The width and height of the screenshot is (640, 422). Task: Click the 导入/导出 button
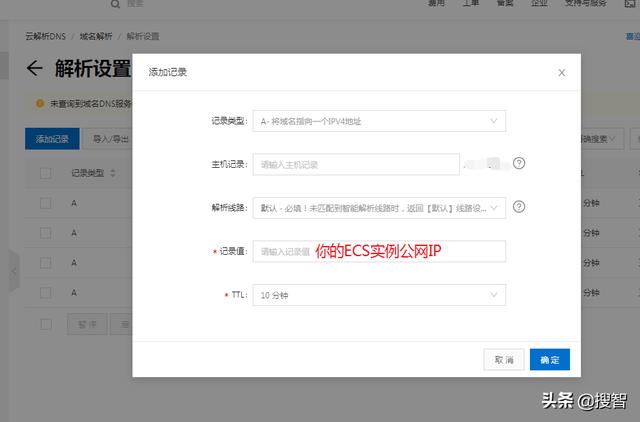[107, 139]
